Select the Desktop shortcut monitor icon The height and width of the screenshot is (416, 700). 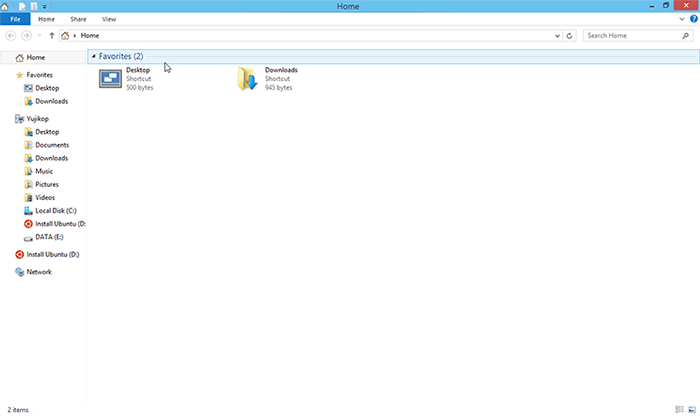click(x=110, y=79)
